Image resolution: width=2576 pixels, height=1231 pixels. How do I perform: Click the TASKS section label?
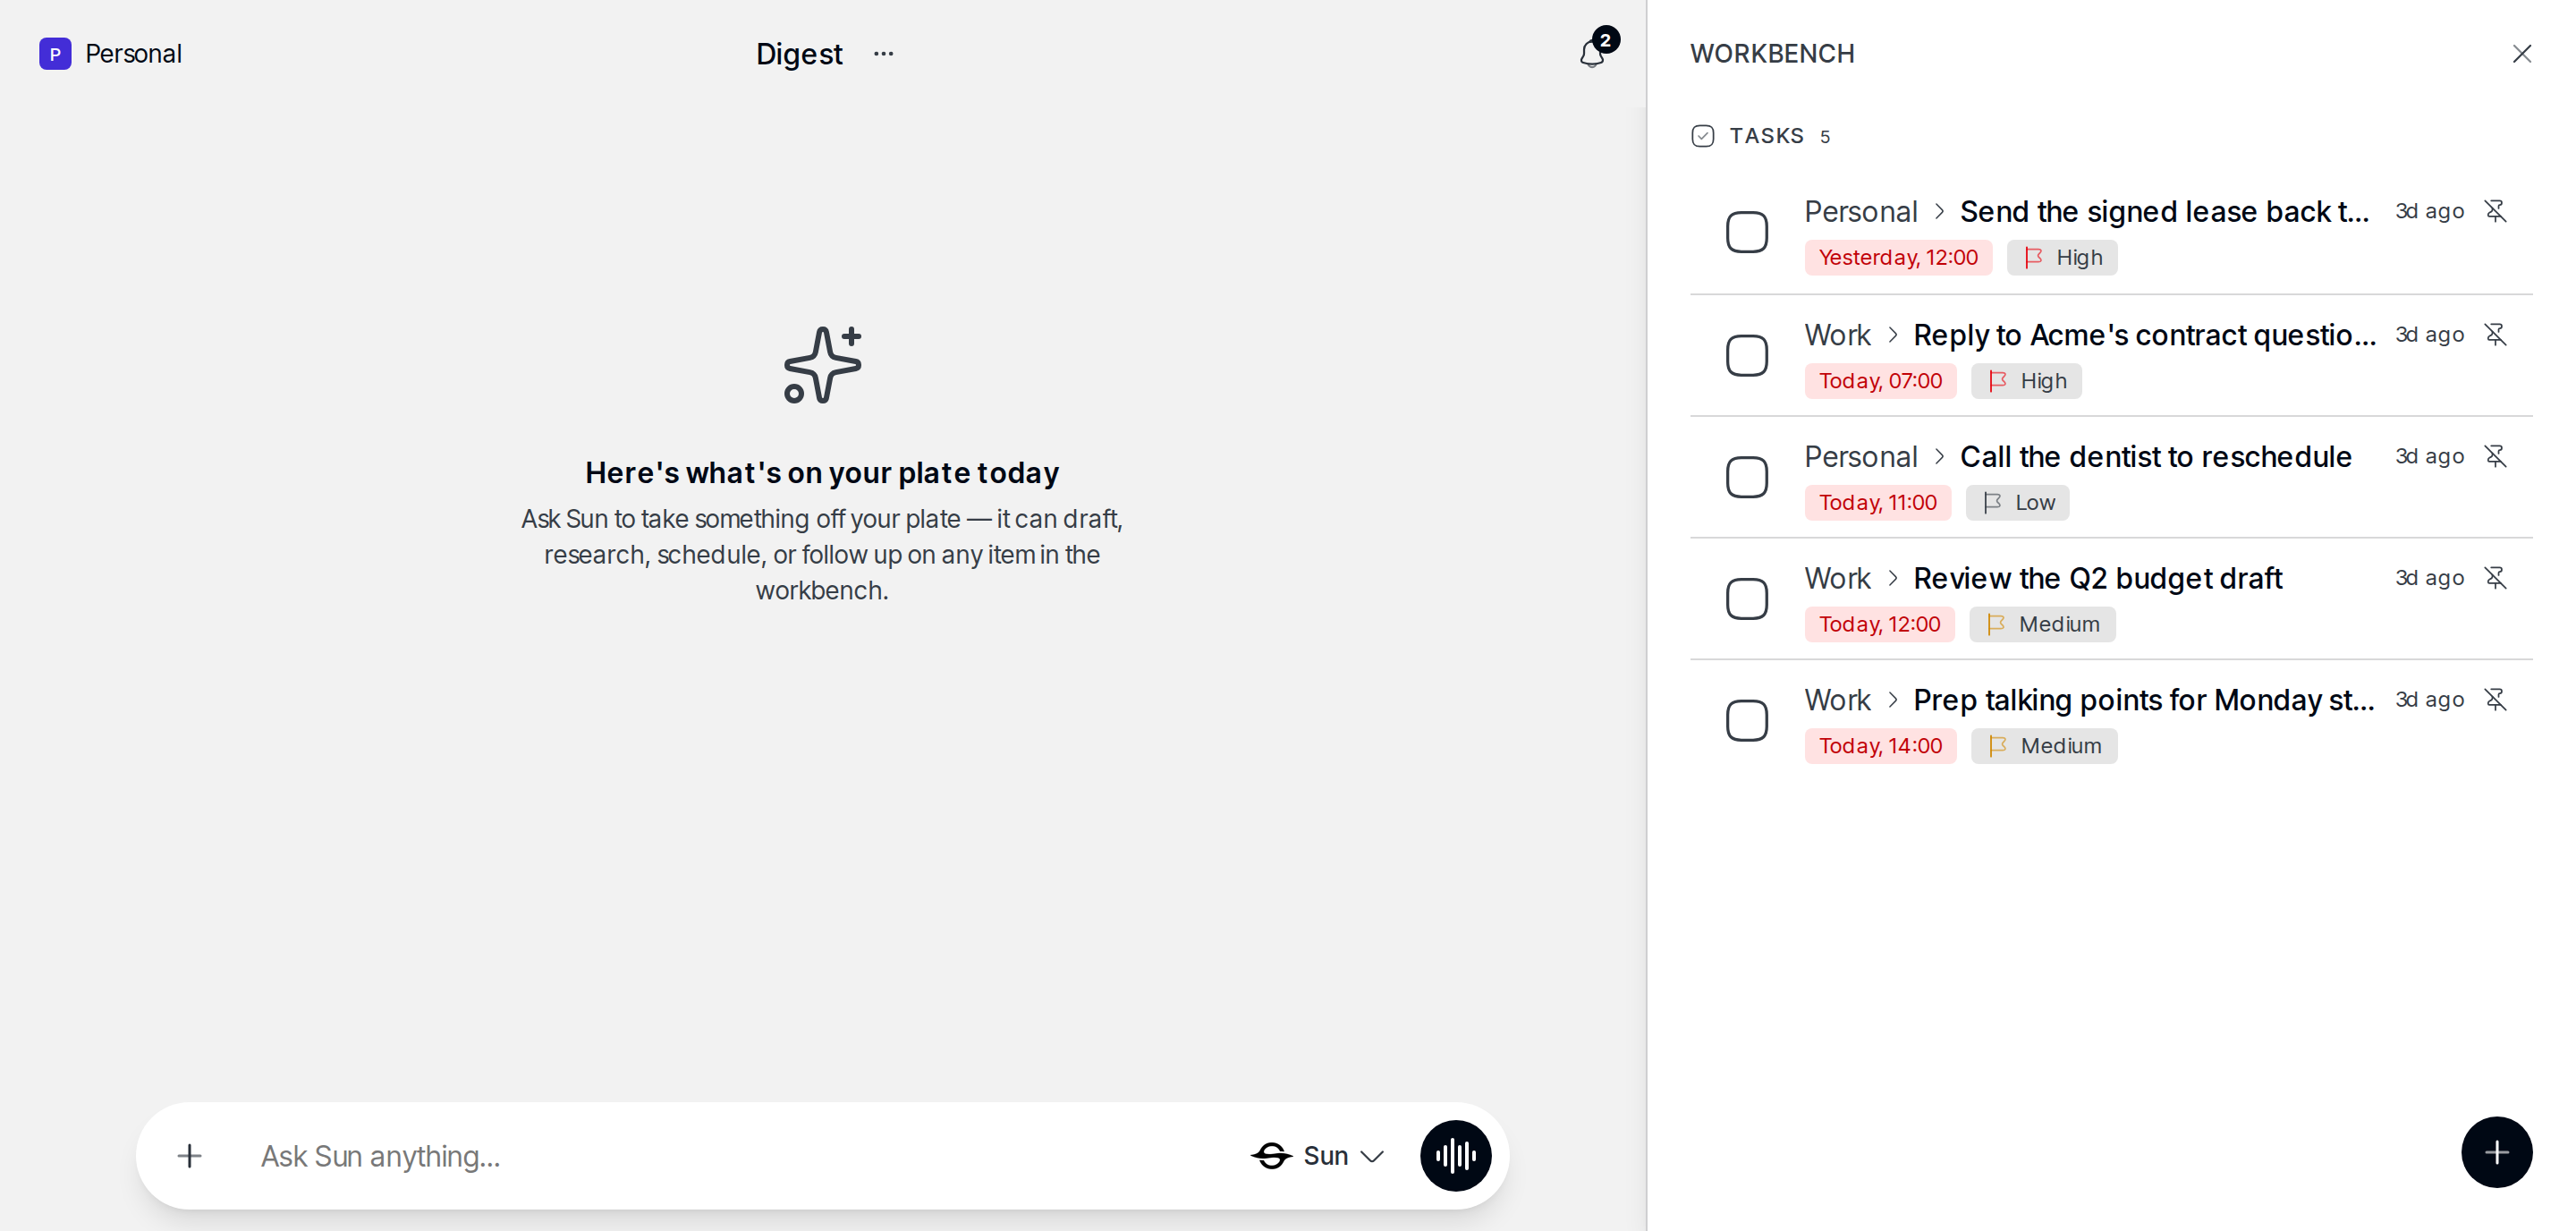[x=1766, y=136]
